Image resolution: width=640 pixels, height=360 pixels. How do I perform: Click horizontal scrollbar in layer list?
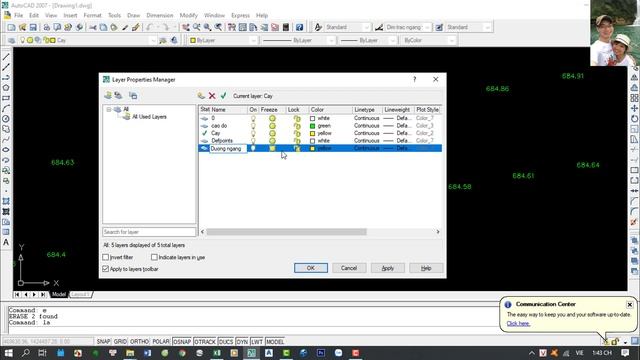click(287, 232)
